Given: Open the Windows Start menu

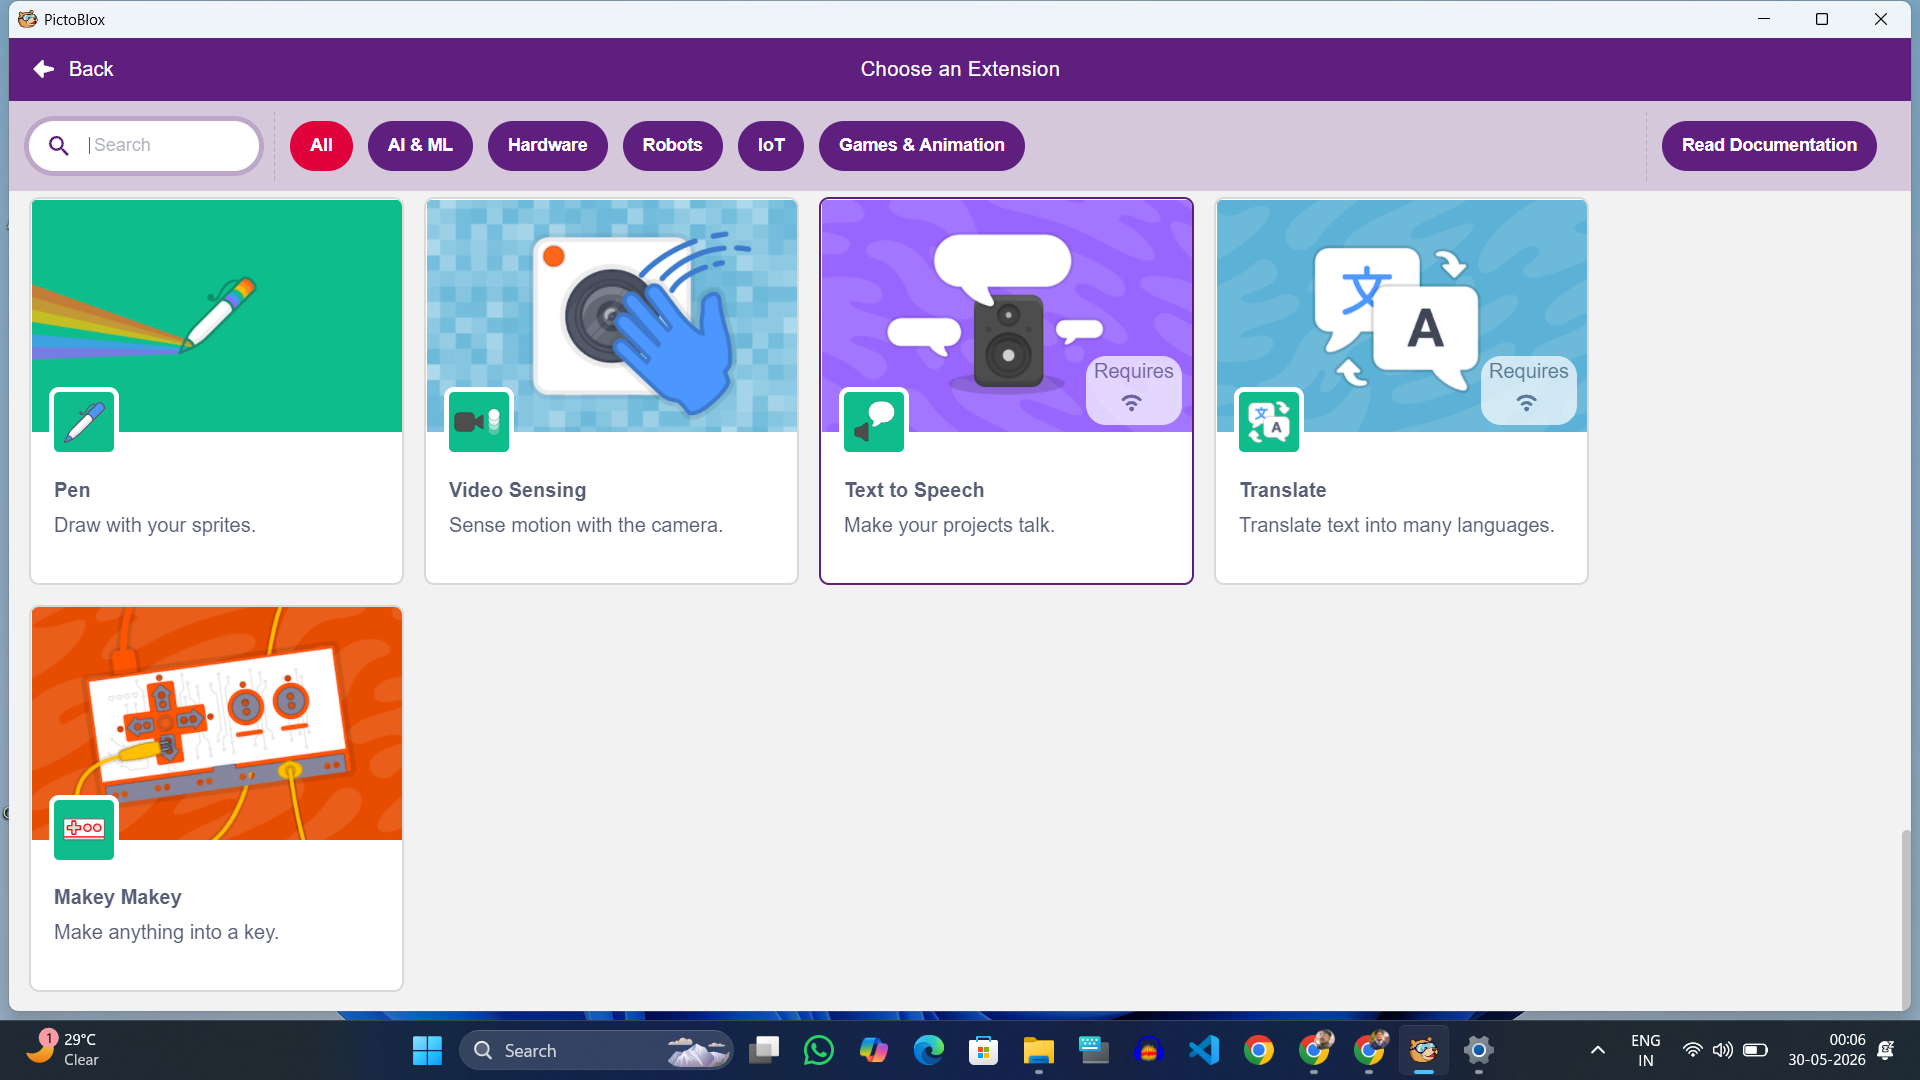Looking at the screenshot, I should (x=427, y=1050).
